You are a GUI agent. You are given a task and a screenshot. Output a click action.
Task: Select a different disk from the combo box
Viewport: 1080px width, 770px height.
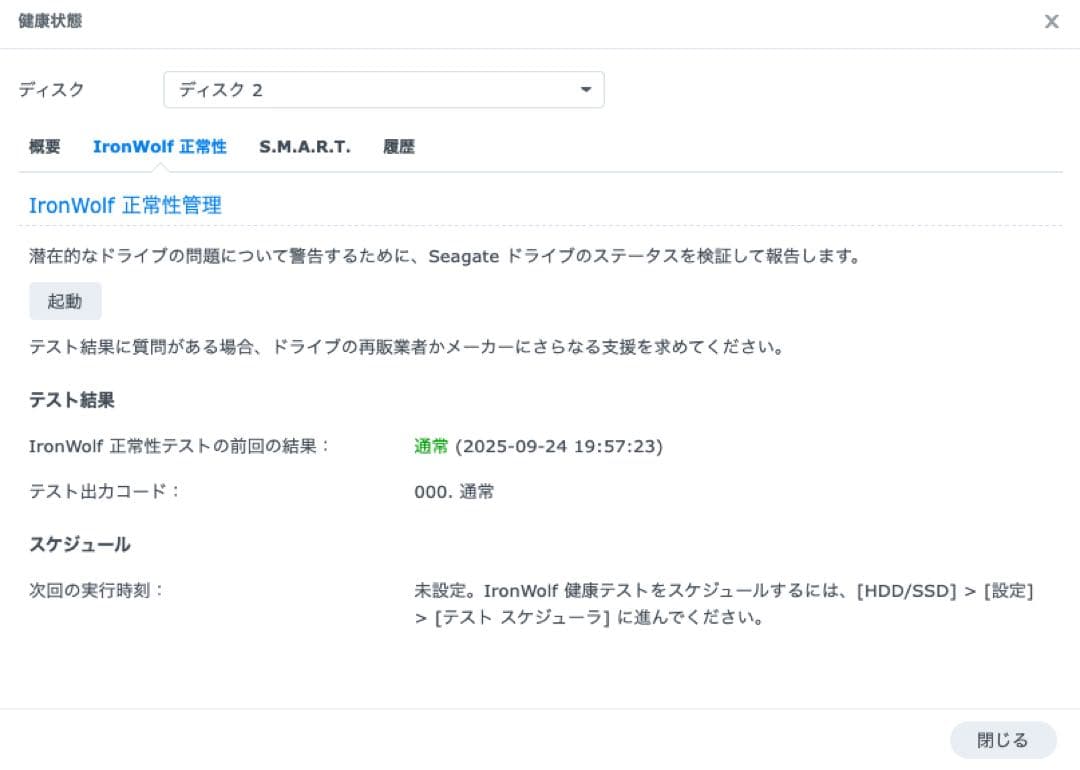coord(384,89)
